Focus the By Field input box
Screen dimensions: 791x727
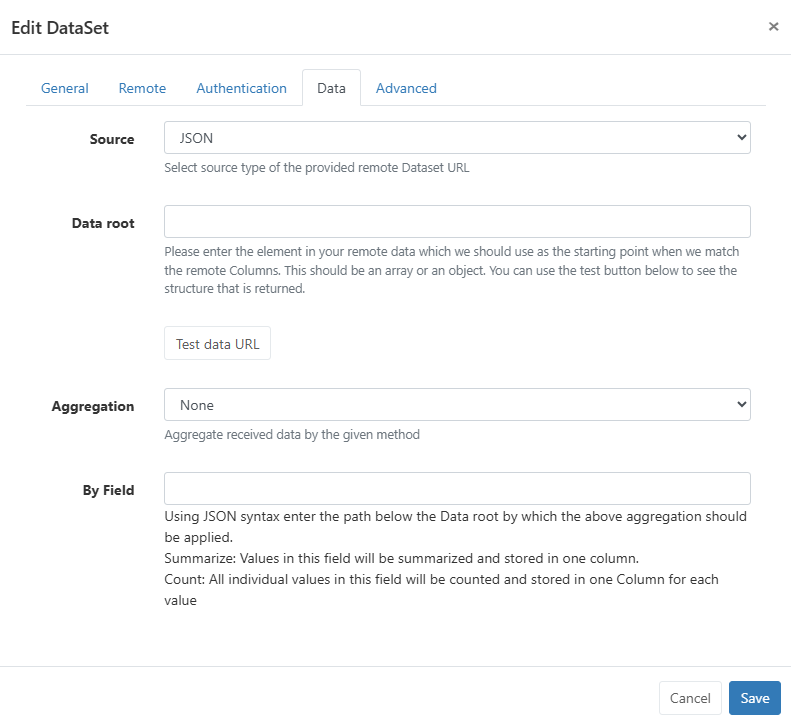pyautogui.click(x=457, y=489)
